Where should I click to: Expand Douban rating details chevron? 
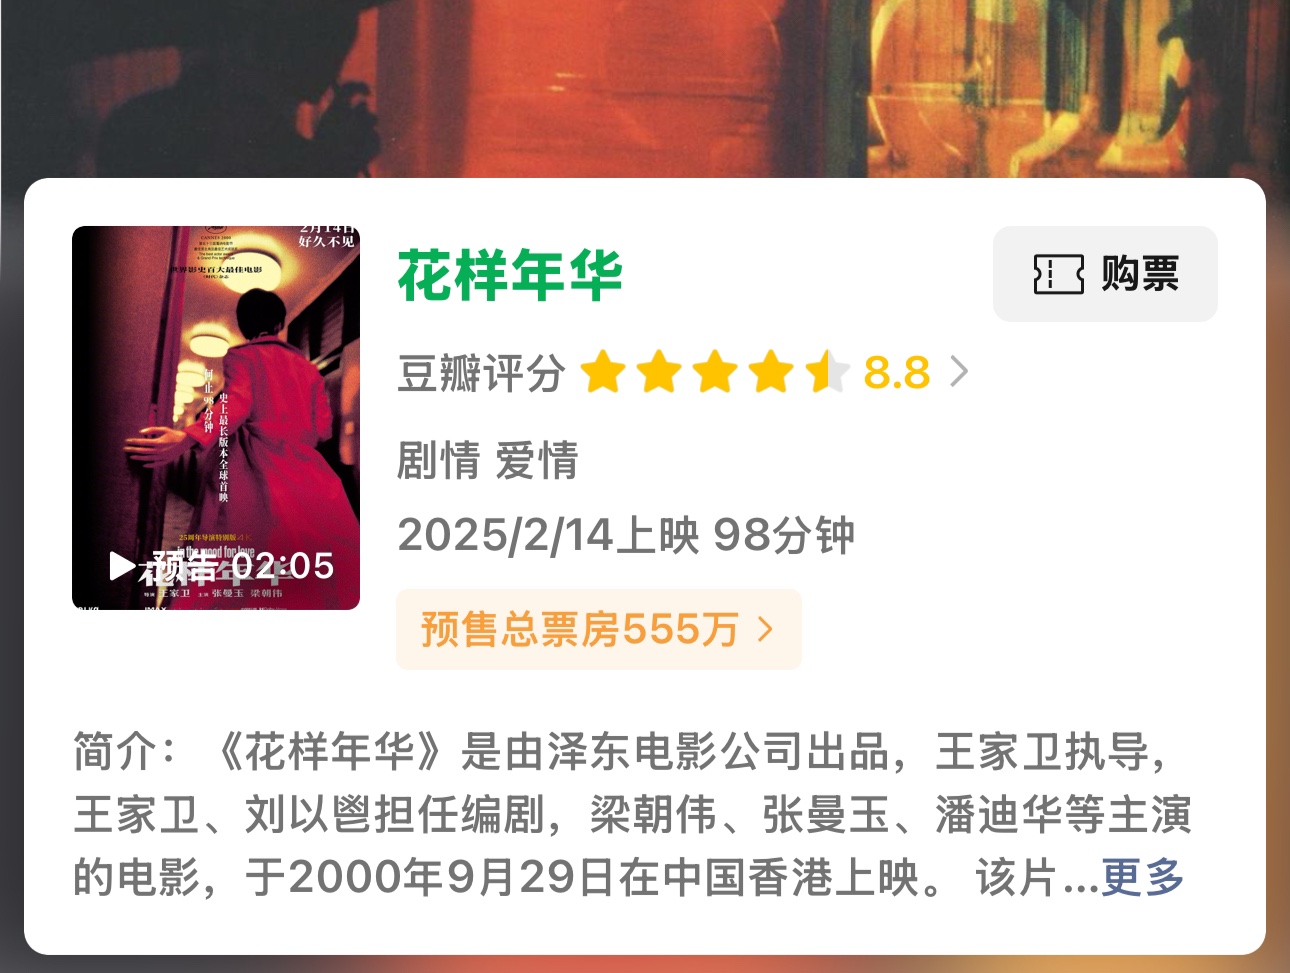point(959,372)
